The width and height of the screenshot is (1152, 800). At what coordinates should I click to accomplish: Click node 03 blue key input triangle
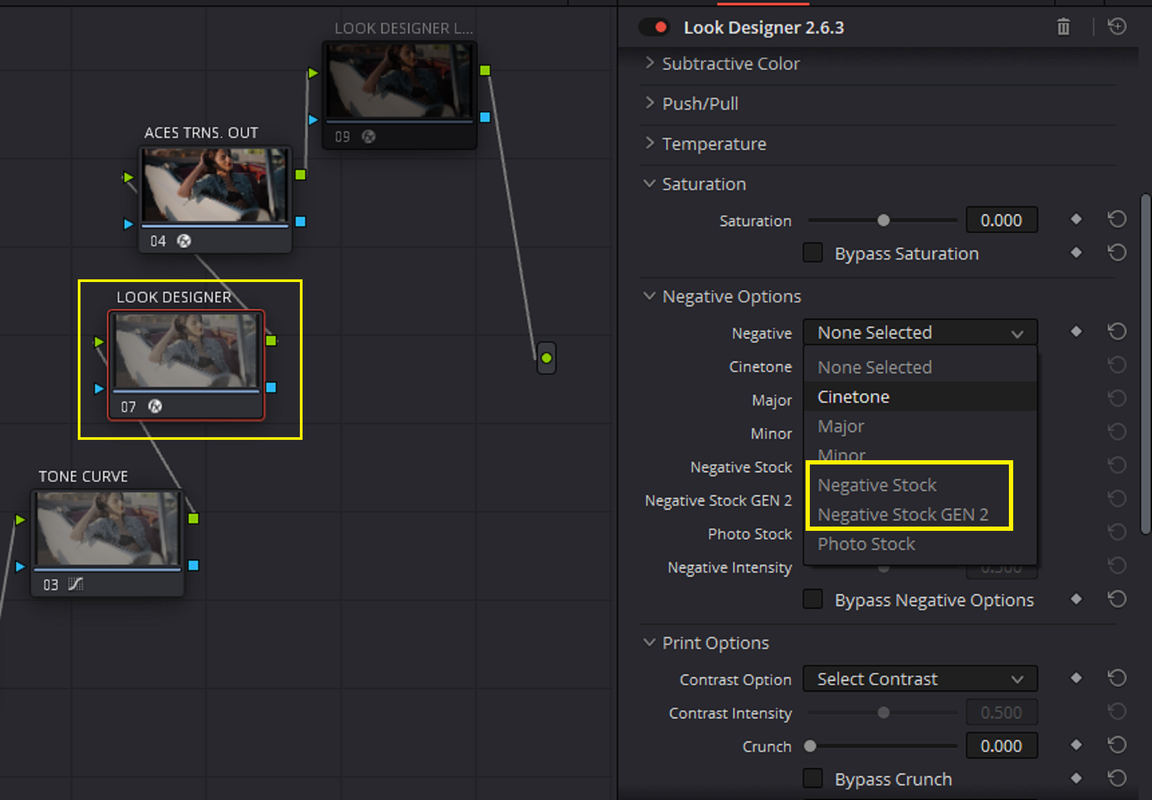click(x=21, y=566)
